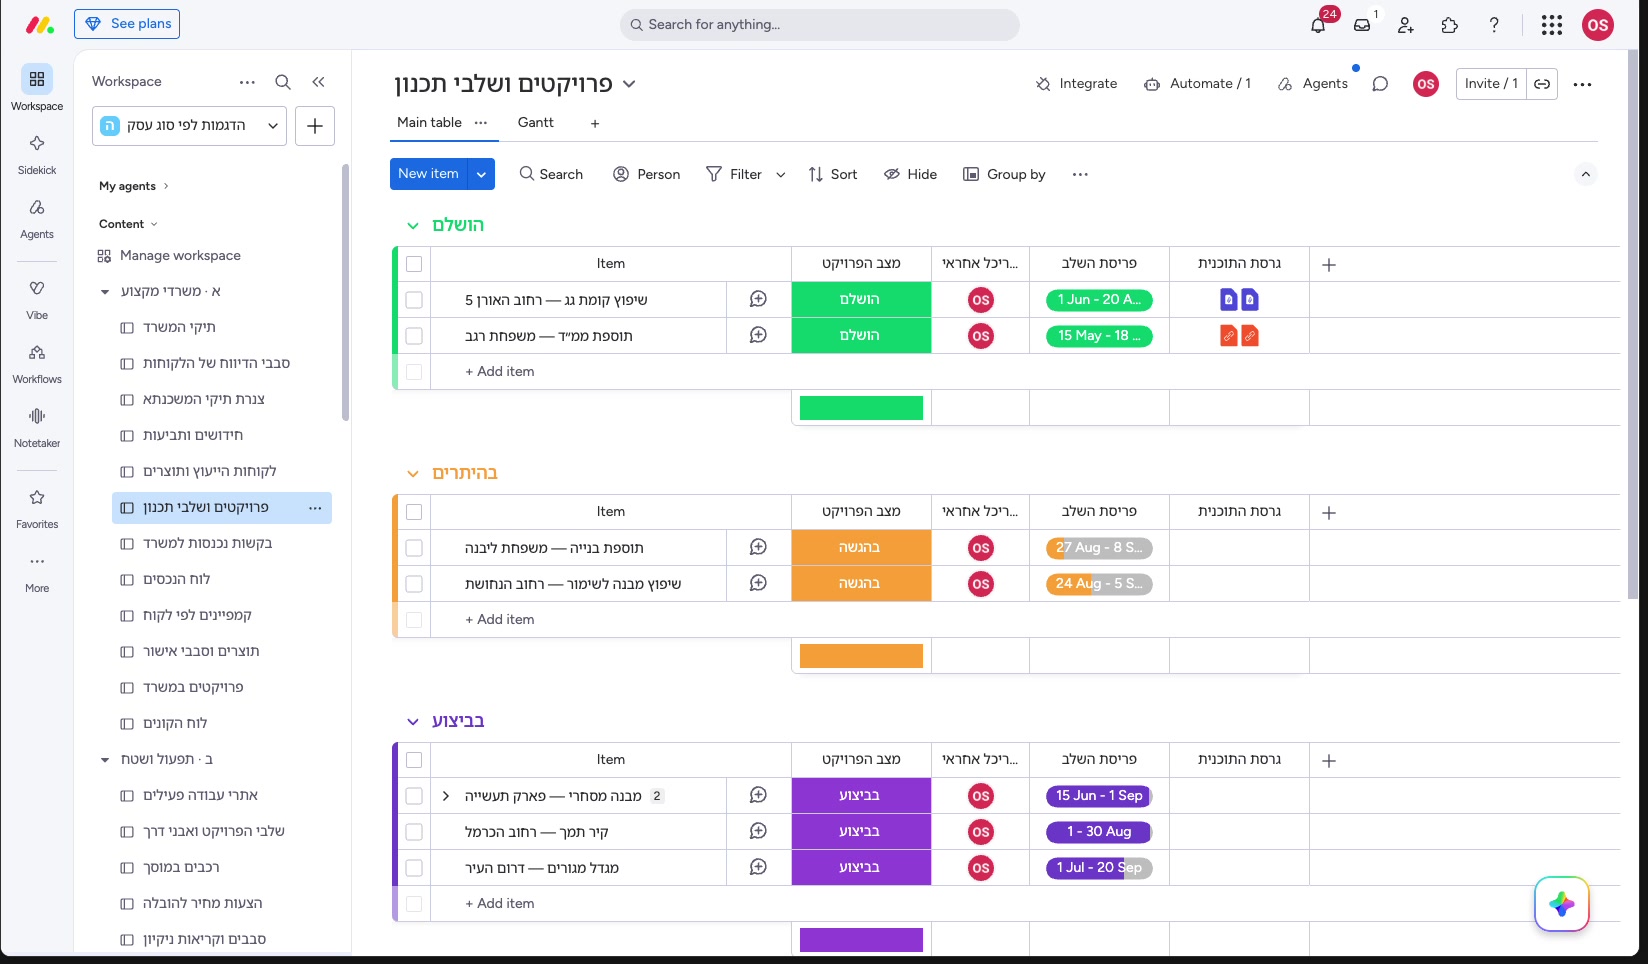This screenshot has width=1648, height=964.
Task: Open the inbox tray icon
Action: coord(1362,25)
